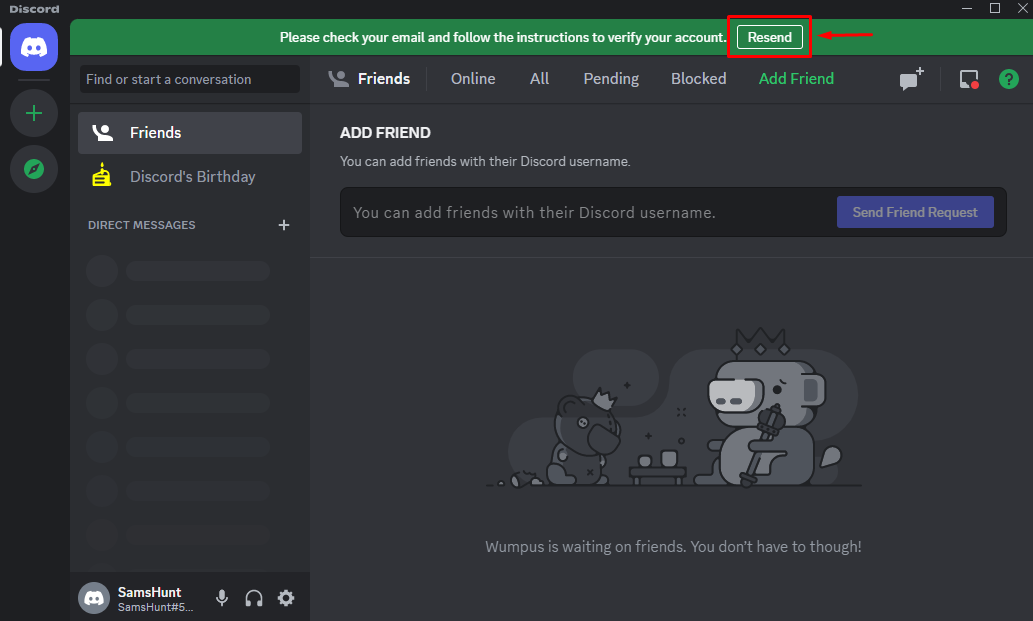Open the Pending tab
Screen dimensions: 1033x621
tap(611, 79)
